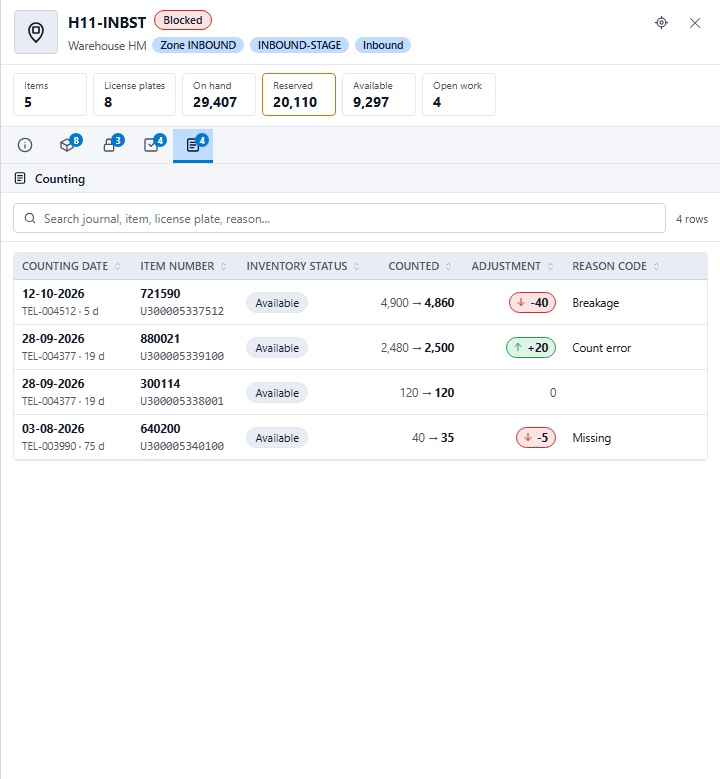The height and width of the screenshot is (779, 720).
Task: Click the Warehouse HM label
Action: (x=107, y=46)
